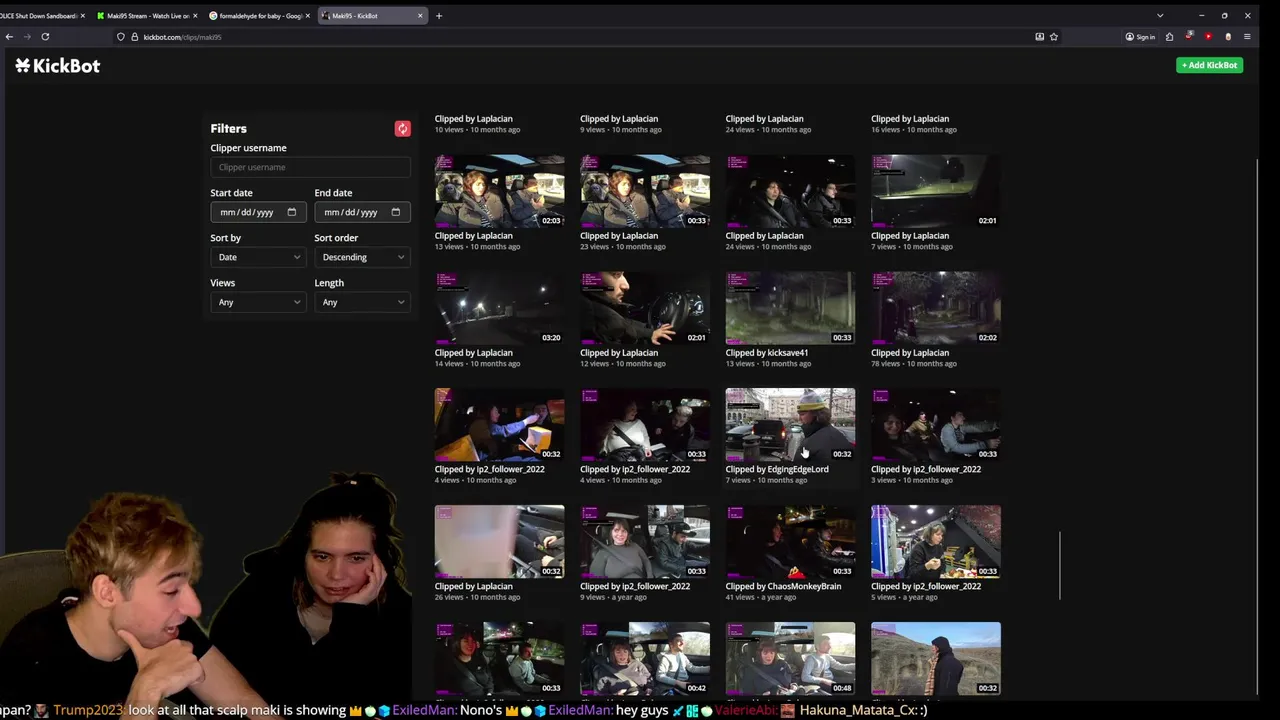Click the red YouTube extension icon
1280x720 pixels.
[1208, 37]
